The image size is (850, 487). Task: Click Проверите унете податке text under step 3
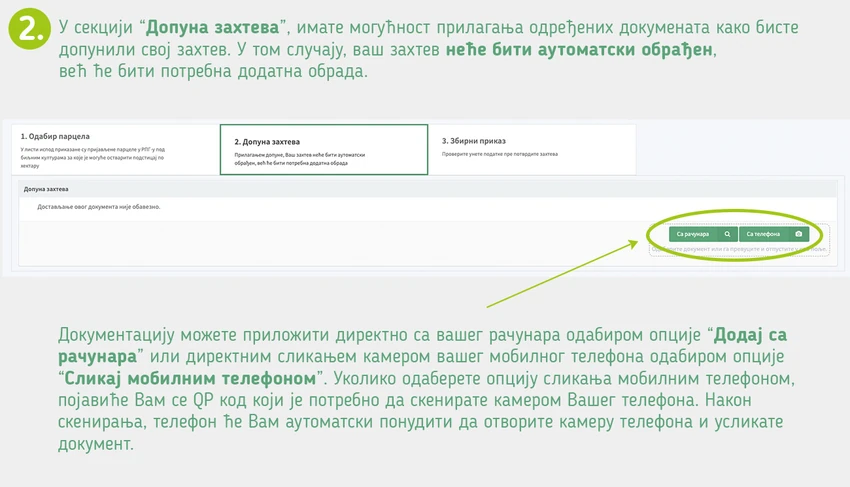tap(500, 154)
